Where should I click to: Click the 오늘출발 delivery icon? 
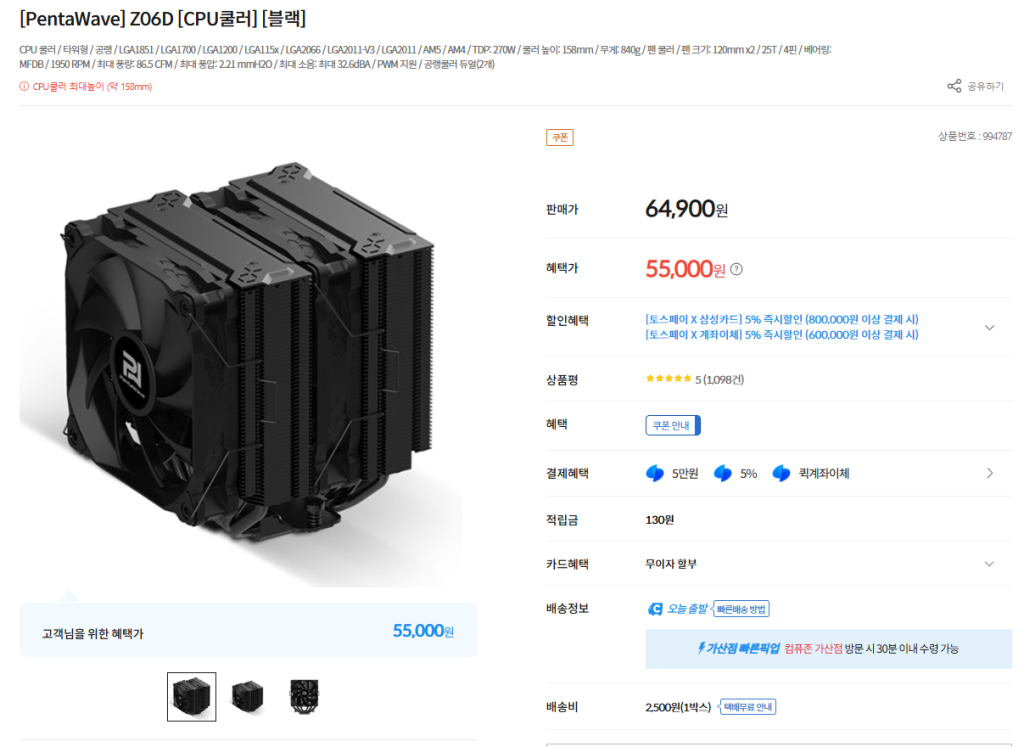pos(655,609)
